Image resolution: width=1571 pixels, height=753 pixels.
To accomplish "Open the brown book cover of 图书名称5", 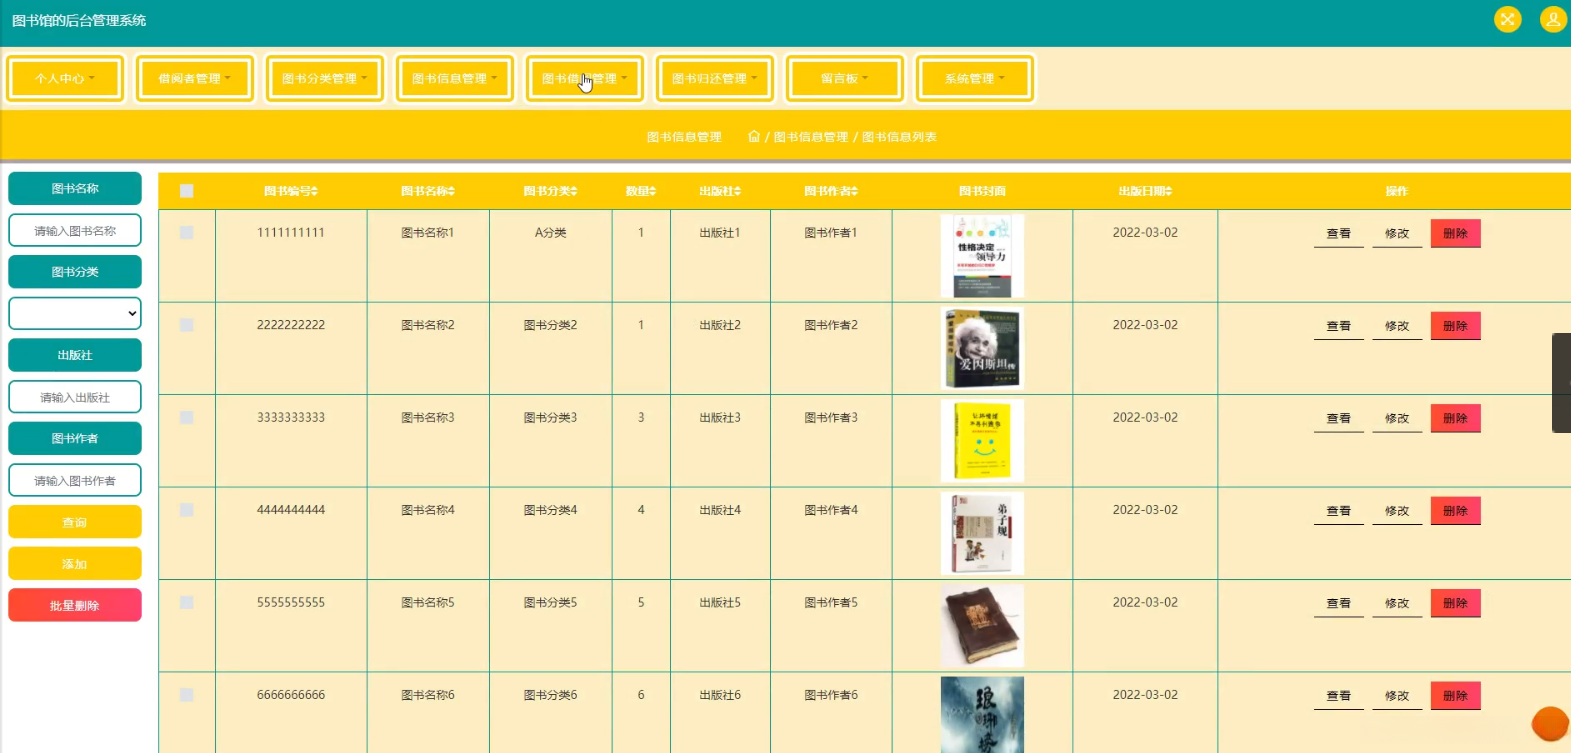I will click(x=982, y=626).
